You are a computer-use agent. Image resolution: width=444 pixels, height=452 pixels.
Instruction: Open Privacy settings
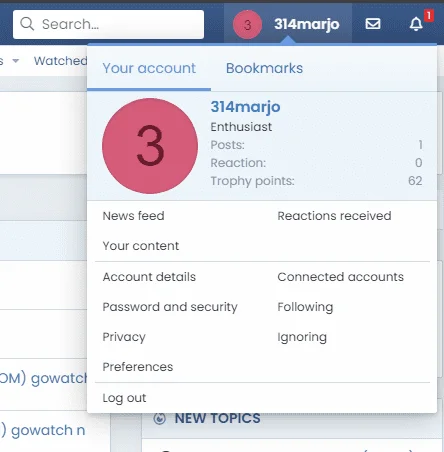click(124, 337)
